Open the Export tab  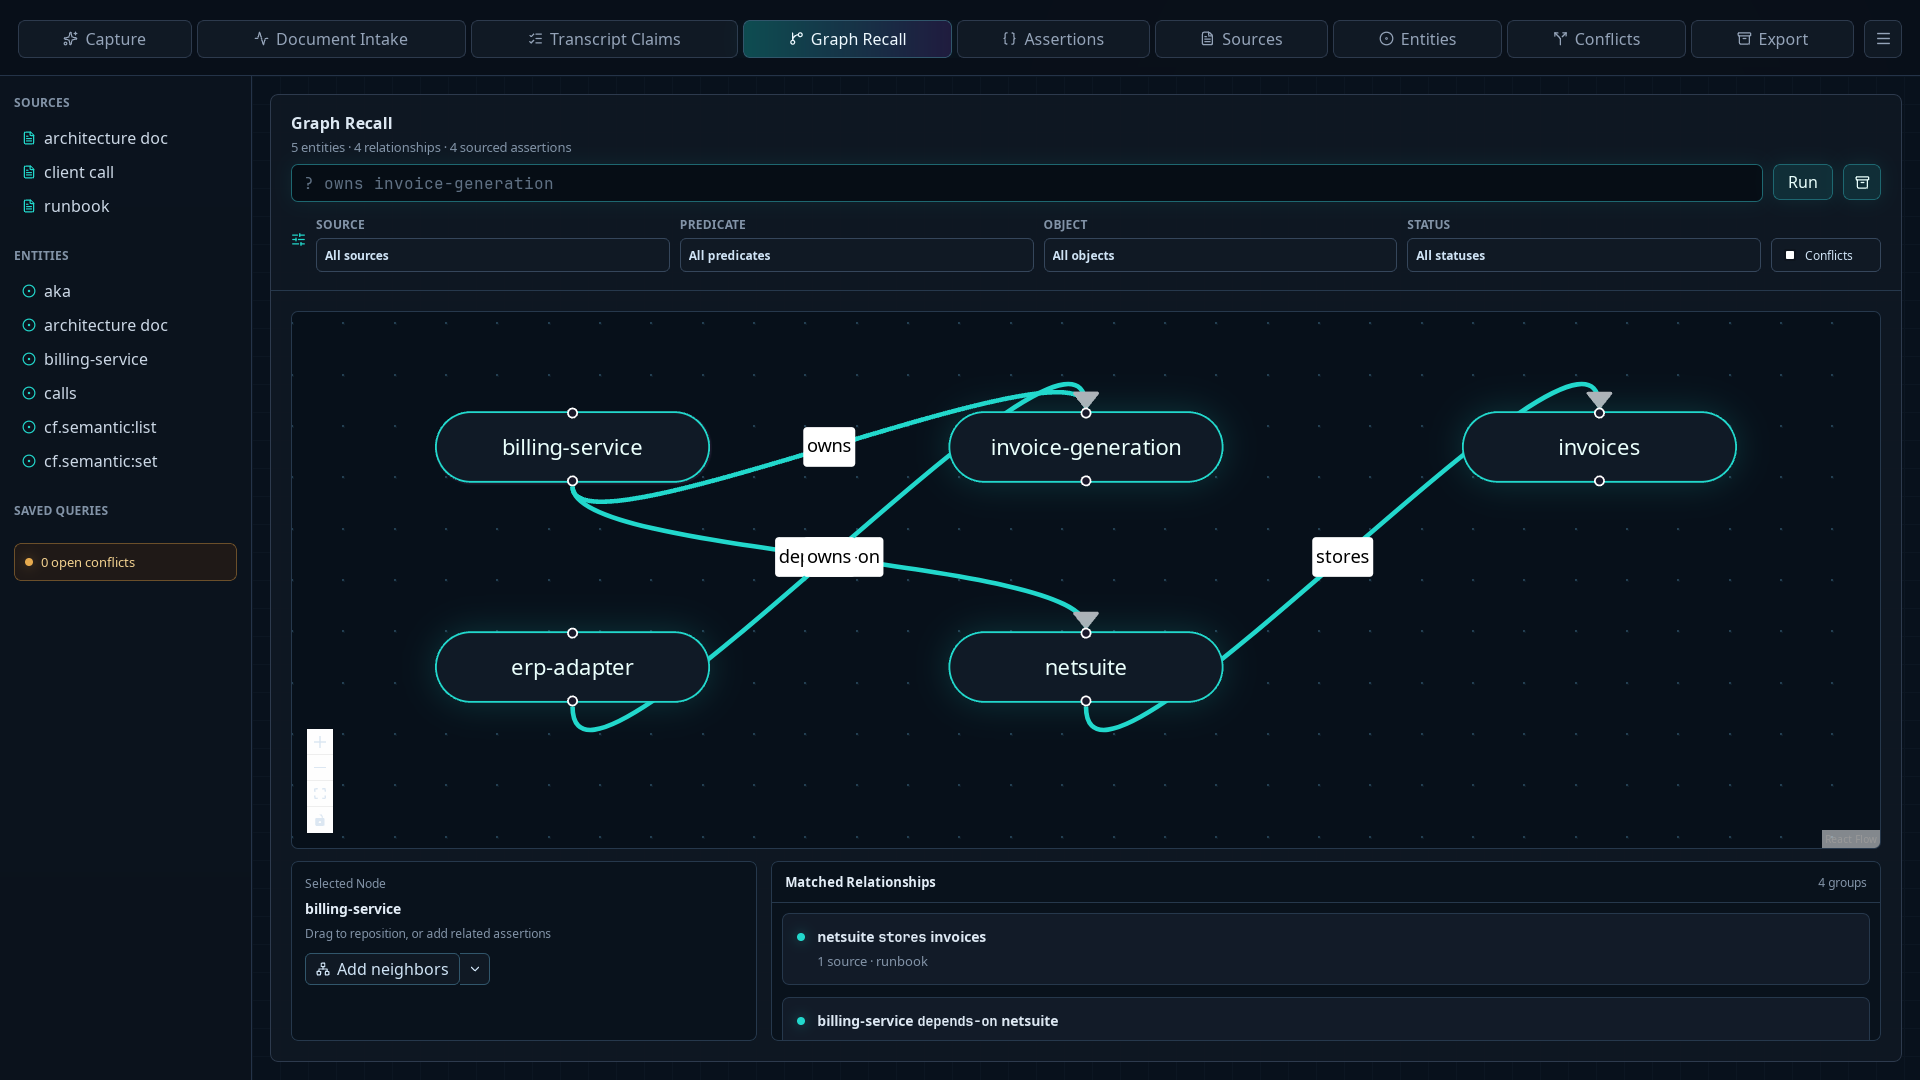point(1772,39)
